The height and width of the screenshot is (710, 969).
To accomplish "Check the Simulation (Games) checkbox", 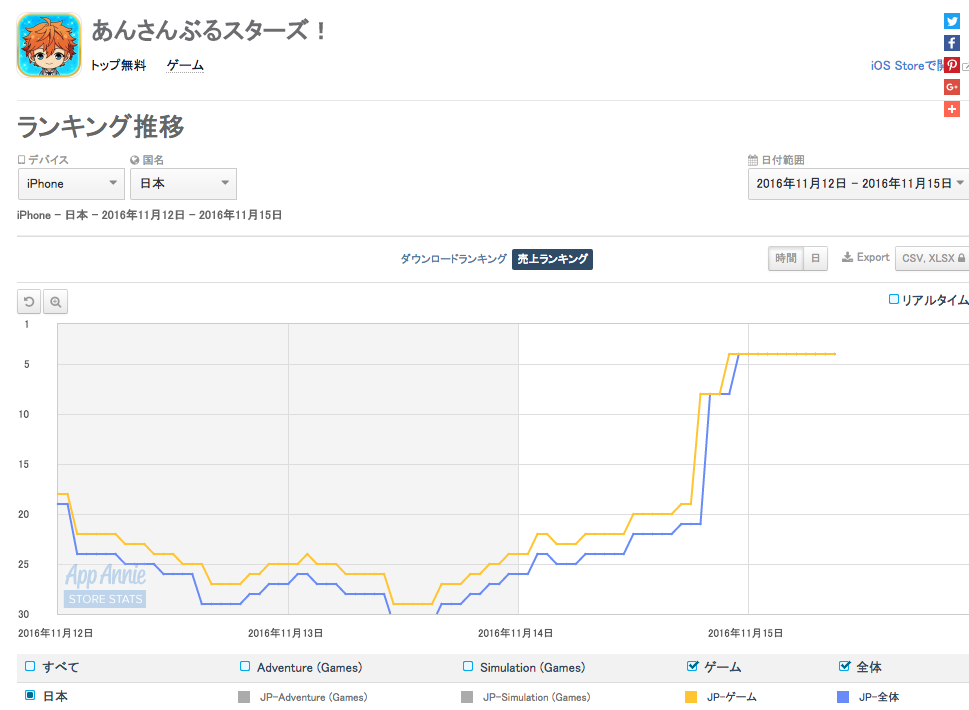I will tap(468, 666).
